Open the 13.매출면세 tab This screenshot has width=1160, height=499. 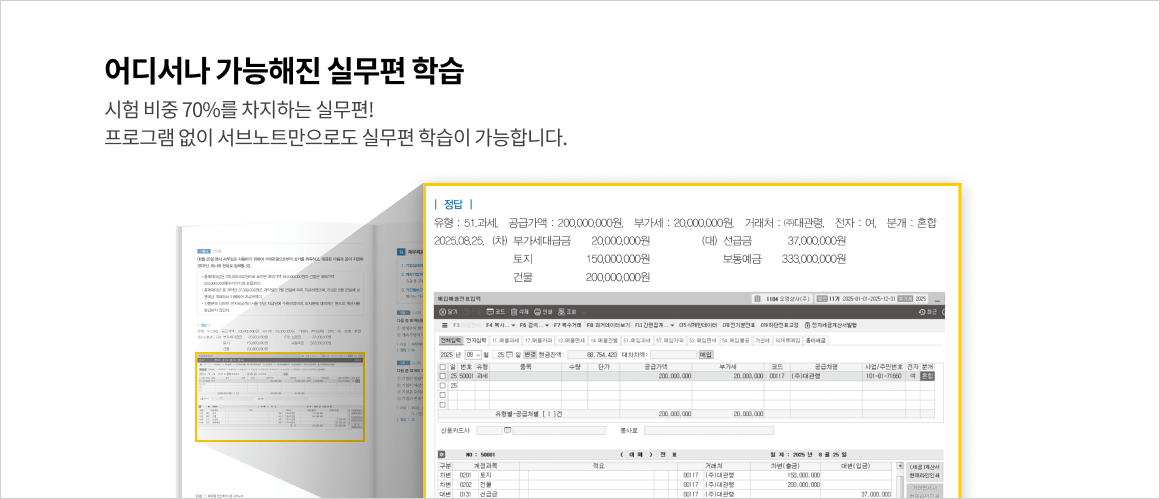point(571,340)
